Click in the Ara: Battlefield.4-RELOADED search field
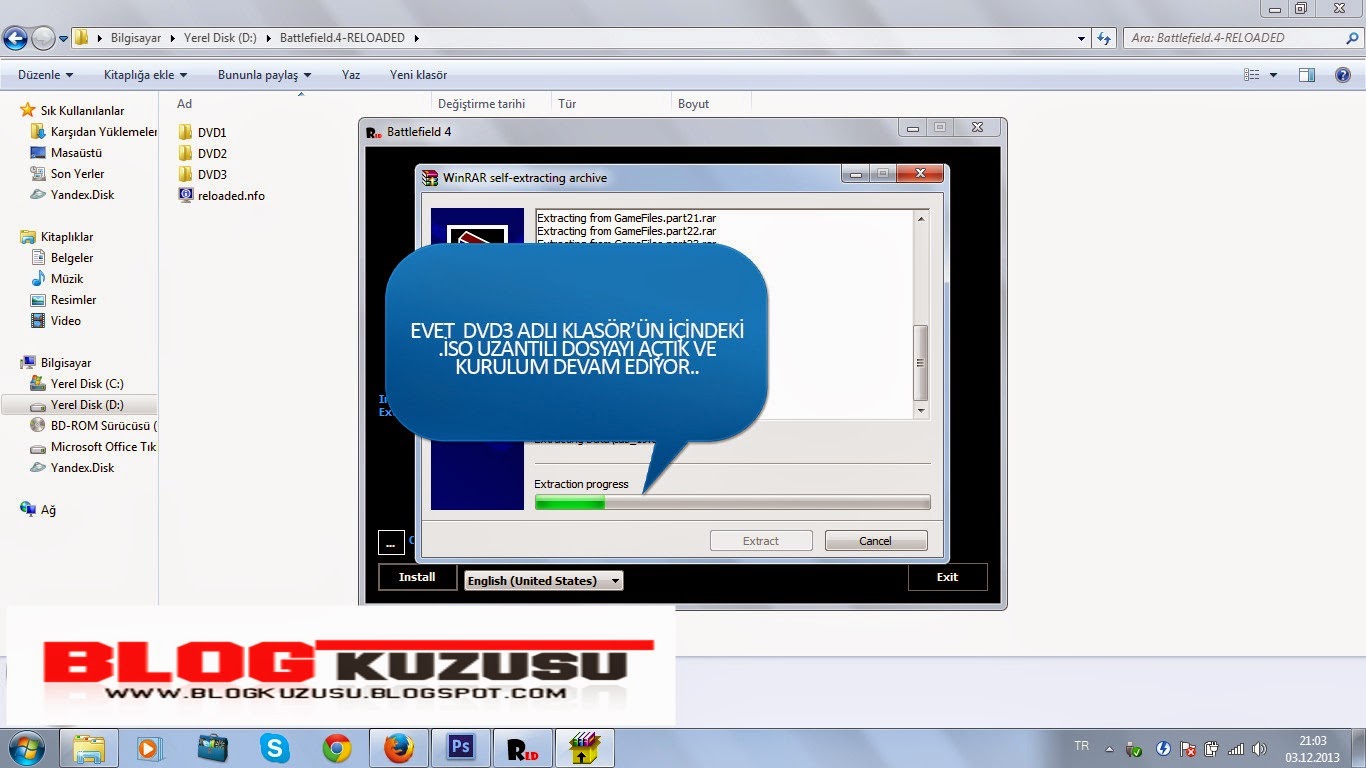 pos(1232,38)
